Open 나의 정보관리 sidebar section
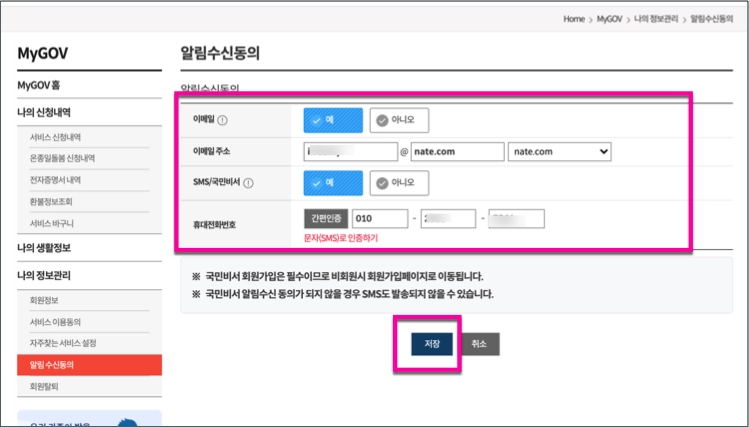Screen dimensions: 749x427 pos(44,276)
